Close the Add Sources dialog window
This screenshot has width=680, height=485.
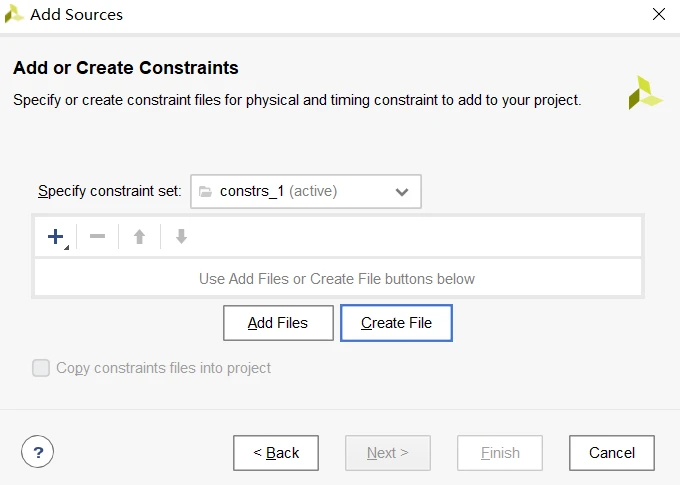(658, 15)
